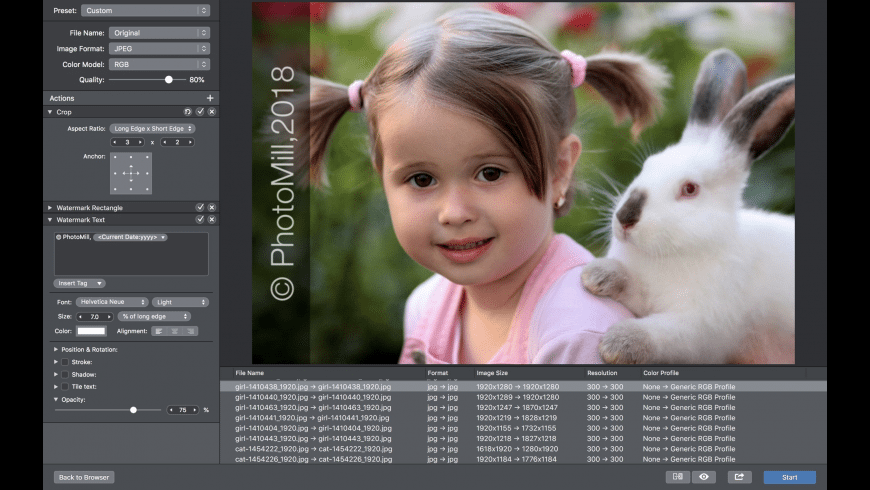
Task: Open the Light font weight dropdown
Action: pyautogui.click(x=180, y=302)
